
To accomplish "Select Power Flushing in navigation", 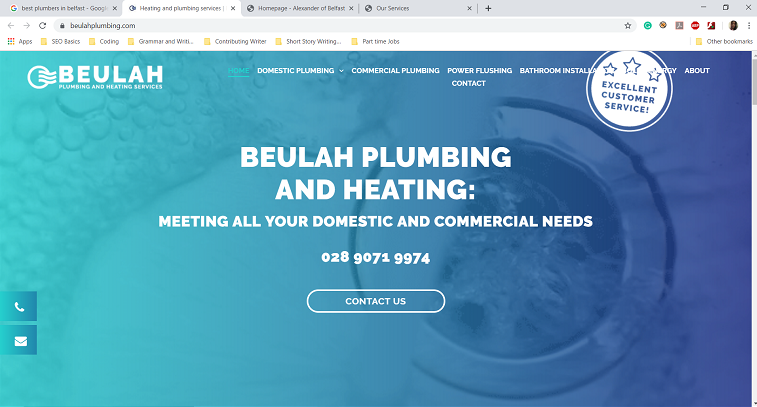I will pyautogui.click(x=479, y=70).
